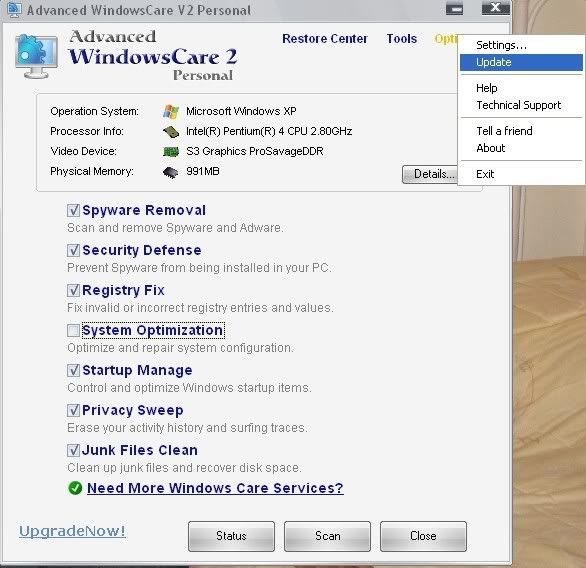Select Update in the dropdown menu
Image resolution: width=586 pixels, height=568 pixels.
click(x=521, y=62)
